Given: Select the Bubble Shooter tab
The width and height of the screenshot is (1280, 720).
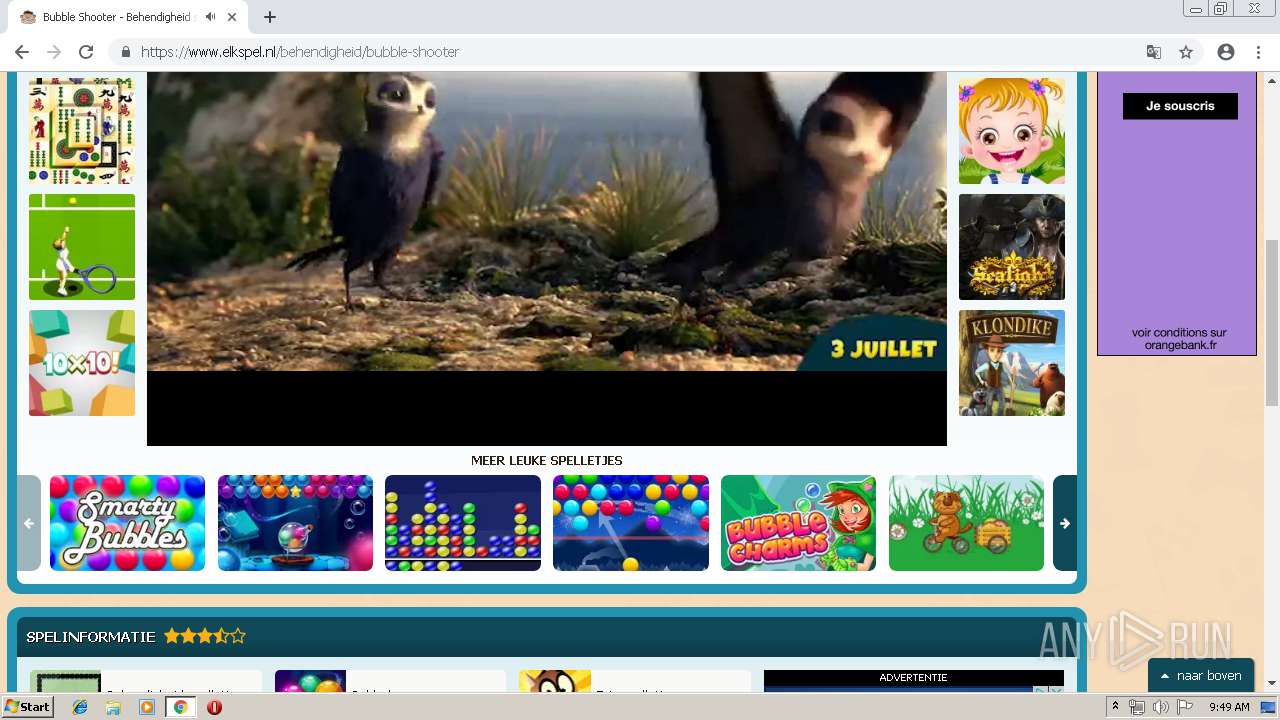Looking at the screenshot, I should [x=128, y=17].
